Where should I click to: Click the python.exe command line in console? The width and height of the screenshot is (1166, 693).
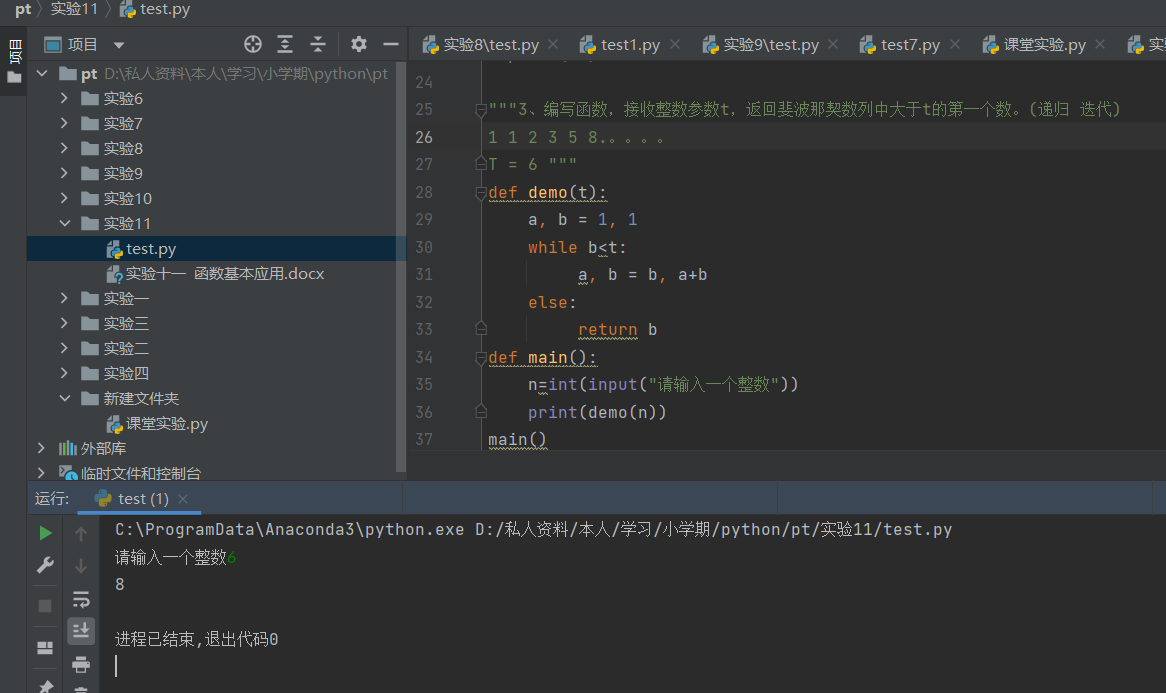pyautogui.click(x=534, y=529)
